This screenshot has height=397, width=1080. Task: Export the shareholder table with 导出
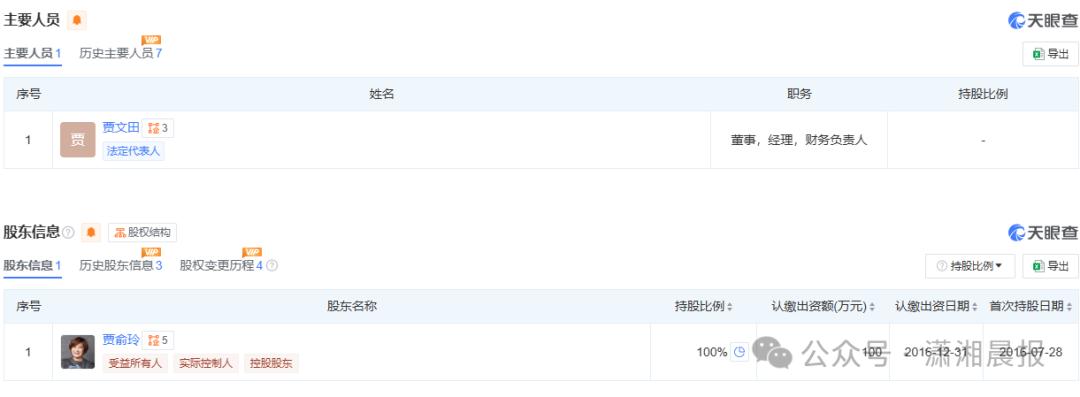[1050, 266]
